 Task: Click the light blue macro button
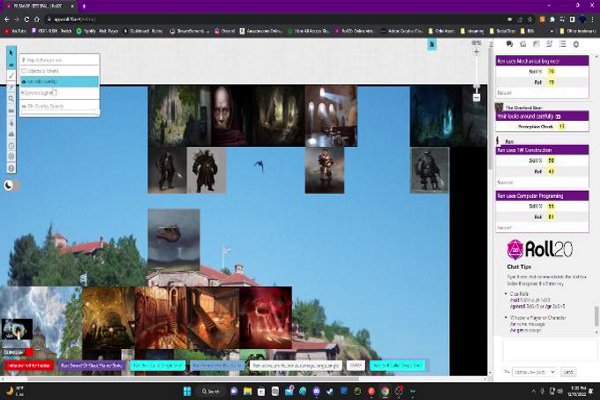[x=217, y=366]
